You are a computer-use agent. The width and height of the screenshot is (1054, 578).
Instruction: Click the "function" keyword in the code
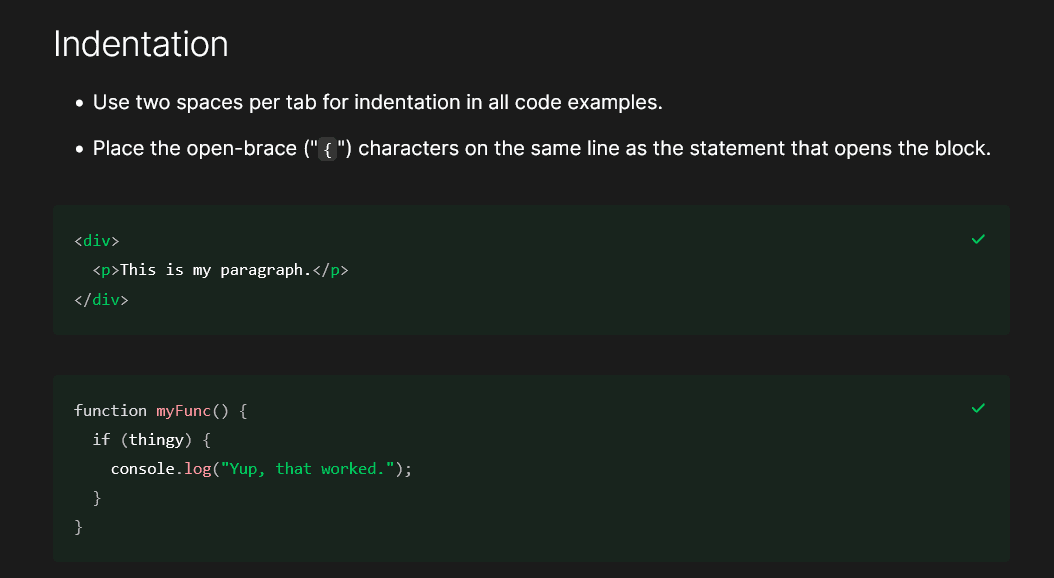(110, 411)
